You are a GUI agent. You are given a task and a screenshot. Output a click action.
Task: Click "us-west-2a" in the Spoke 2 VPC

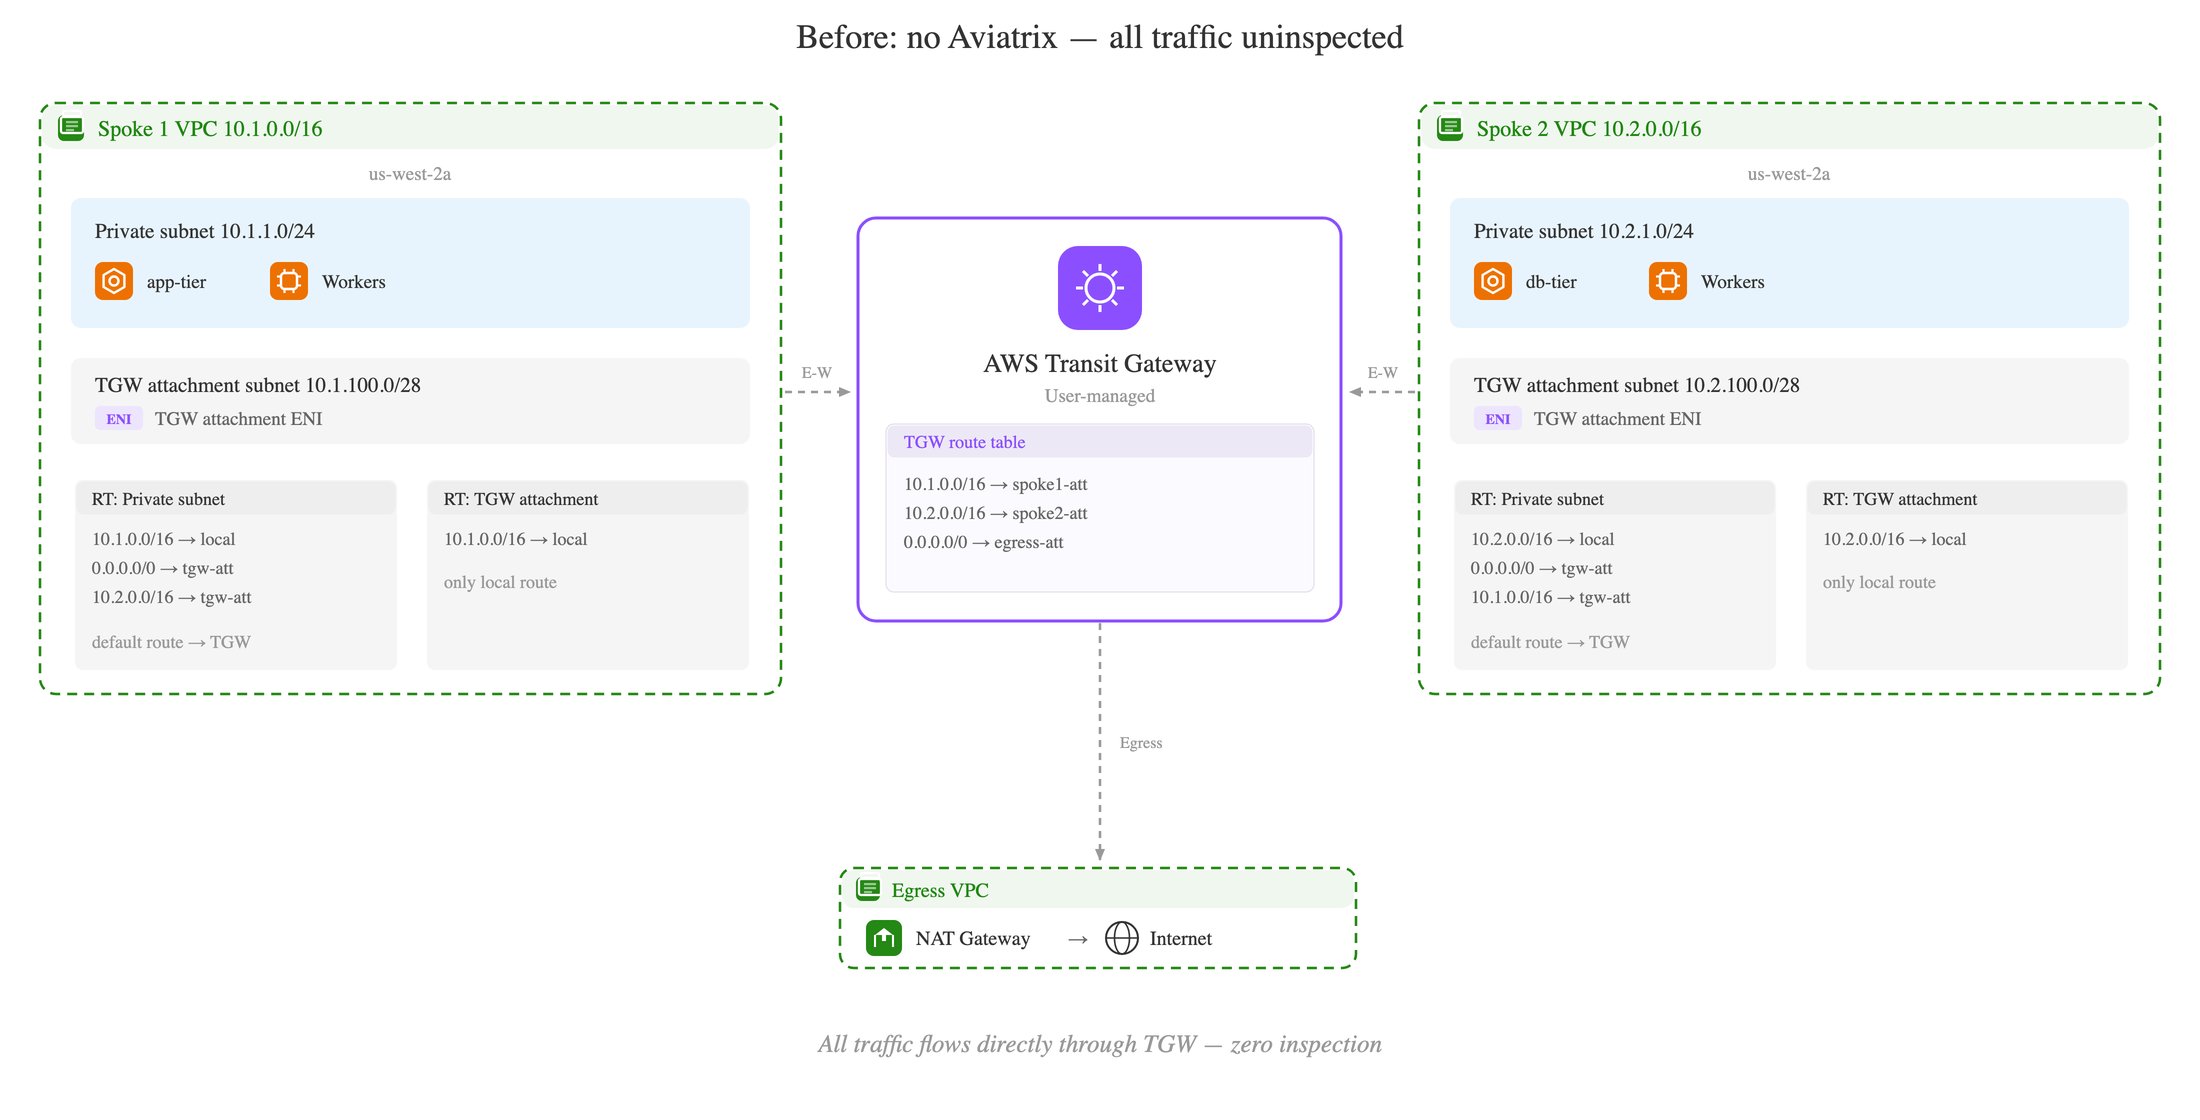1789,174
